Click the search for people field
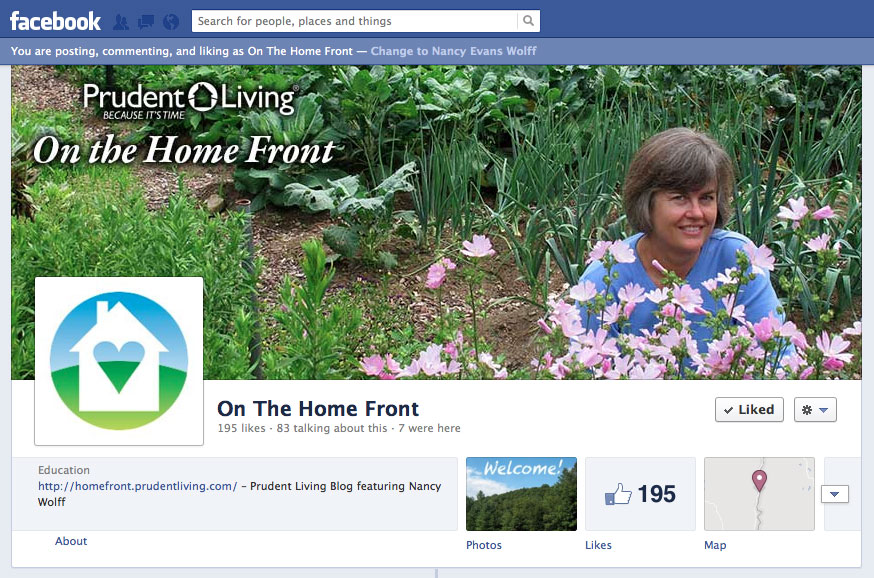This screenshot has height=578, width=874. tap(355, 21)
